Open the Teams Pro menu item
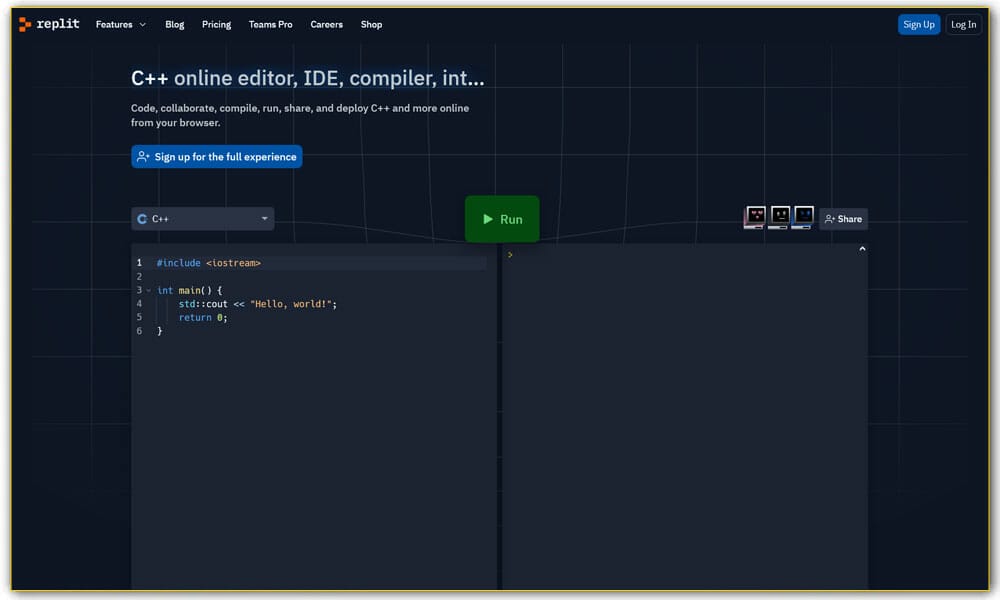 (270, 24)
